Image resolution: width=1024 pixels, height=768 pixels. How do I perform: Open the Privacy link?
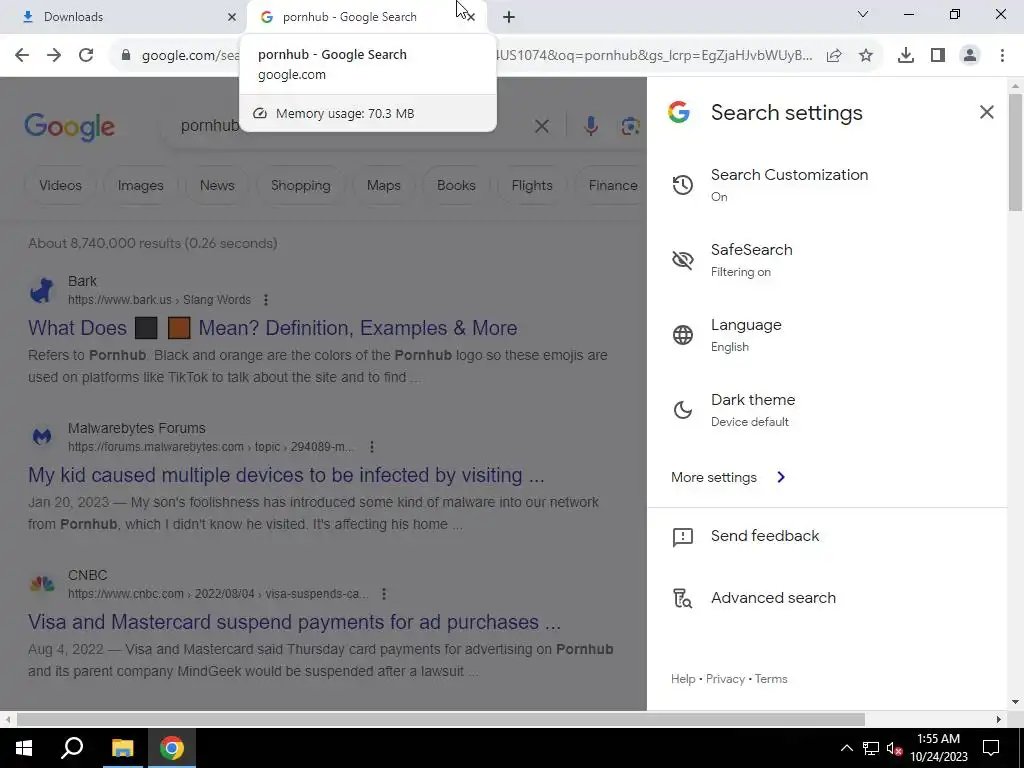(x=725, y=679)
